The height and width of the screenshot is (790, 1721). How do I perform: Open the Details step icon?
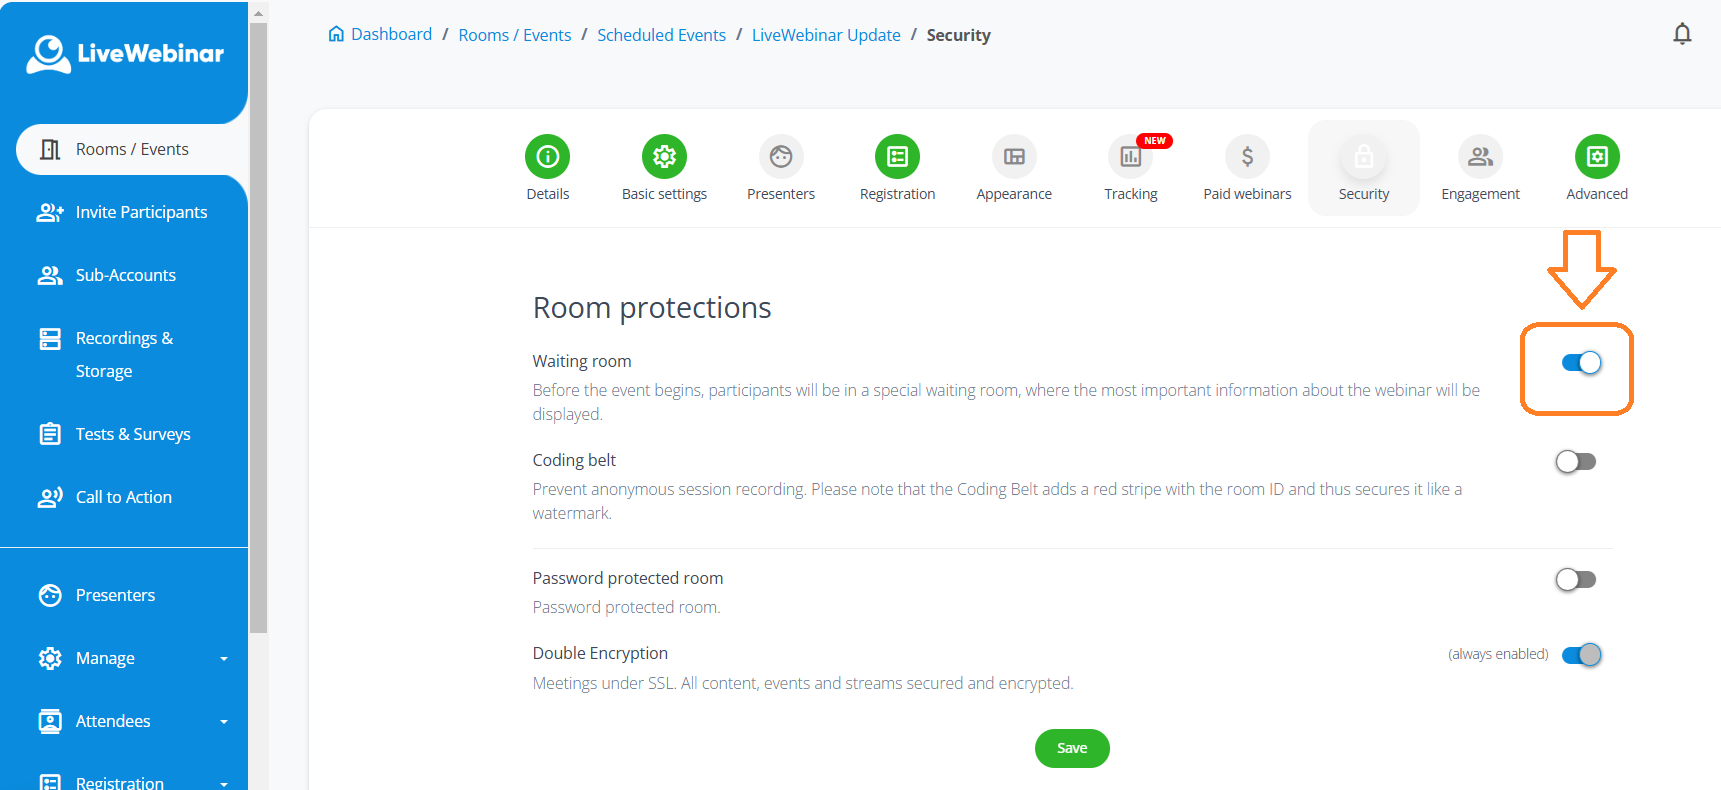pyautogui.click(x=547, y=157)
